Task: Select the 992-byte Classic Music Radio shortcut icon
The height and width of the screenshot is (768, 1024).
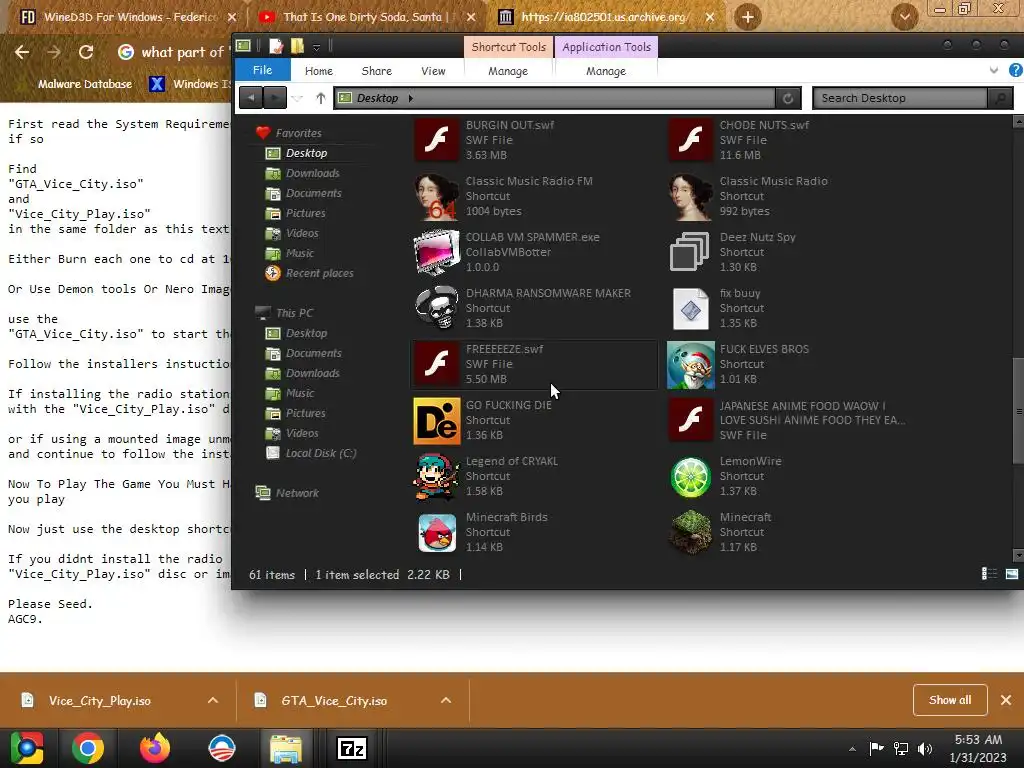Action: pos(690,196)
